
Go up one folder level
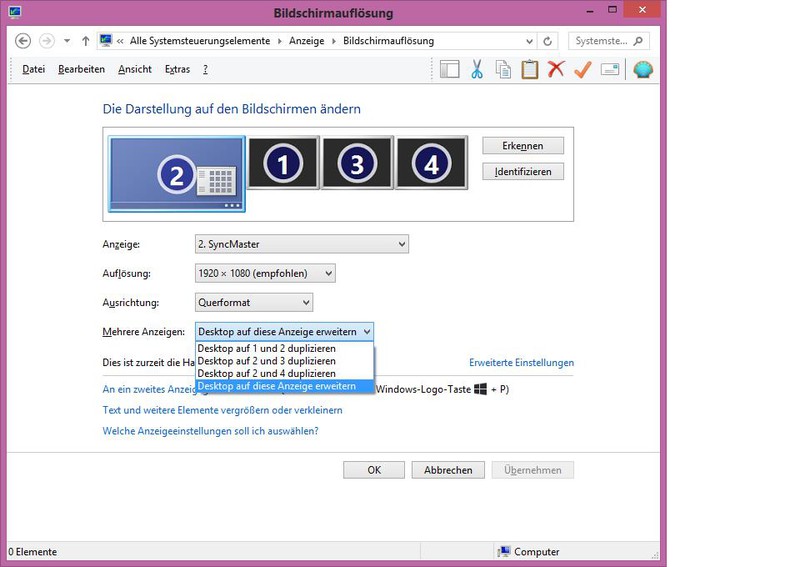[86, 41]
